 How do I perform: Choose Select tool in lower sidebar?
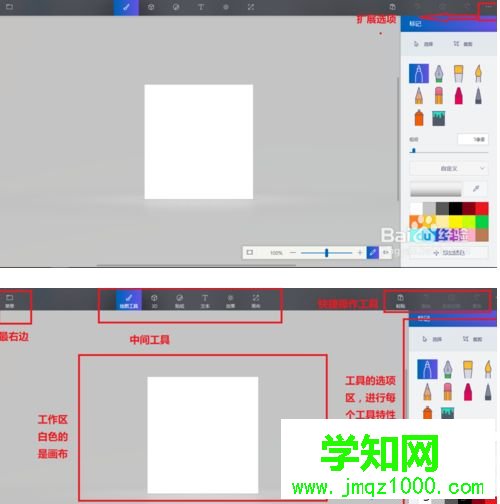432,339
